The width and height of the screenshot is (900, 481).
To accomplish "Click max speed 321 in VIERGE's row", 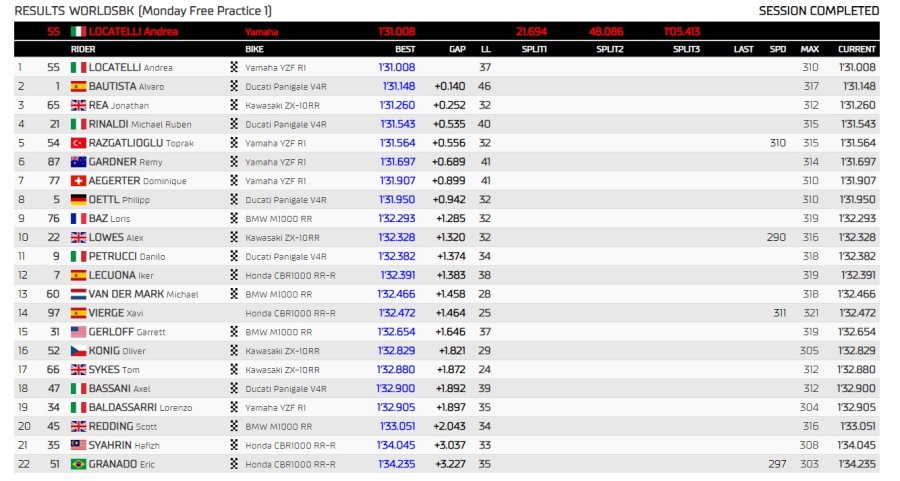I will coord(811,313).
